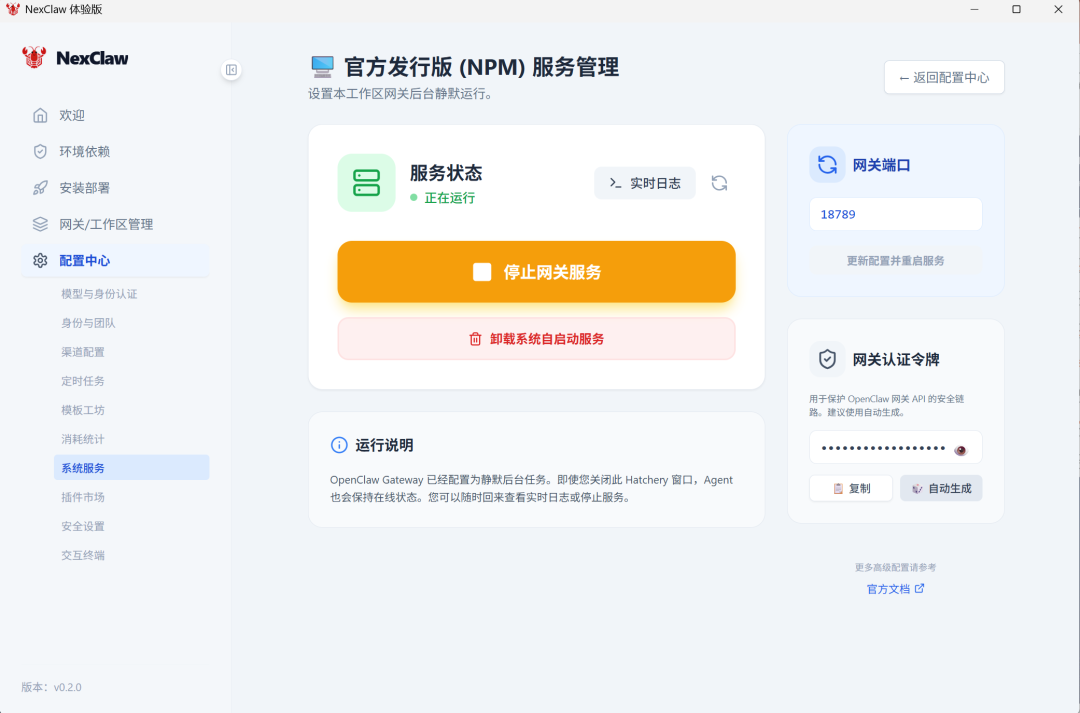The width and height of the screenshot is (1080, 713).
Task: Click the terminal prompt icon on 实时日志
Action: [616, 183]
